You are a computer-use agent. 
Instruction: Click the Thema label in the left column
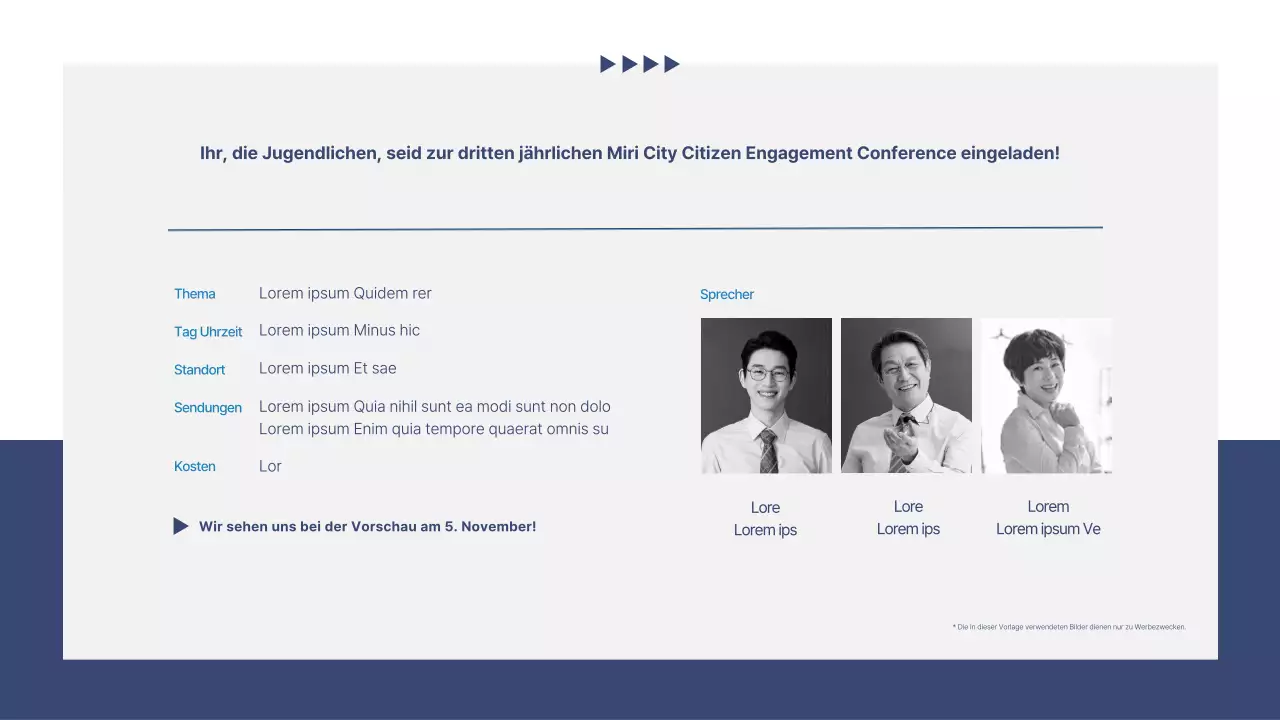[x=194, y=294]
